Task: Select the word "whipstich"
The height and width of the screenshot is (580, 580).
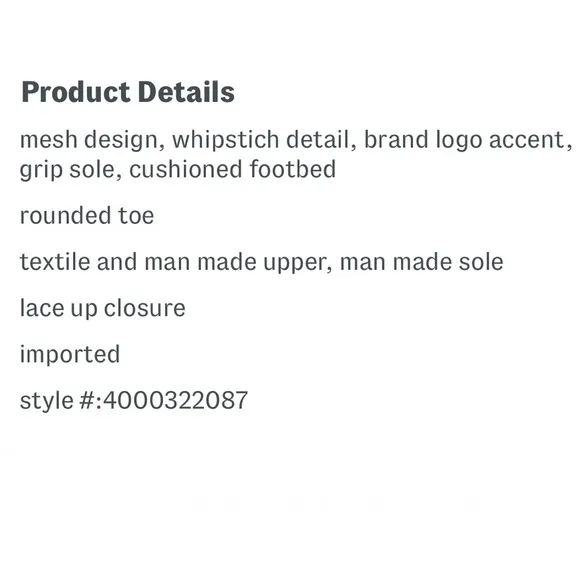Action: [x=225, y=141]
